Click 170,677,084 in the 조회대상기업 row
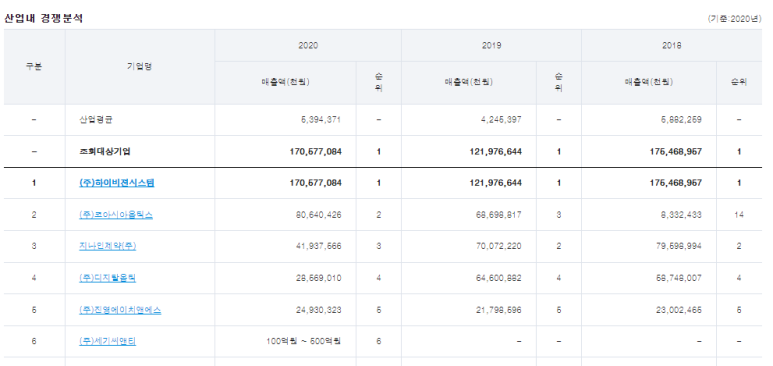The width and height of the screenshot is (773, 366). click(x=316, y=152)
